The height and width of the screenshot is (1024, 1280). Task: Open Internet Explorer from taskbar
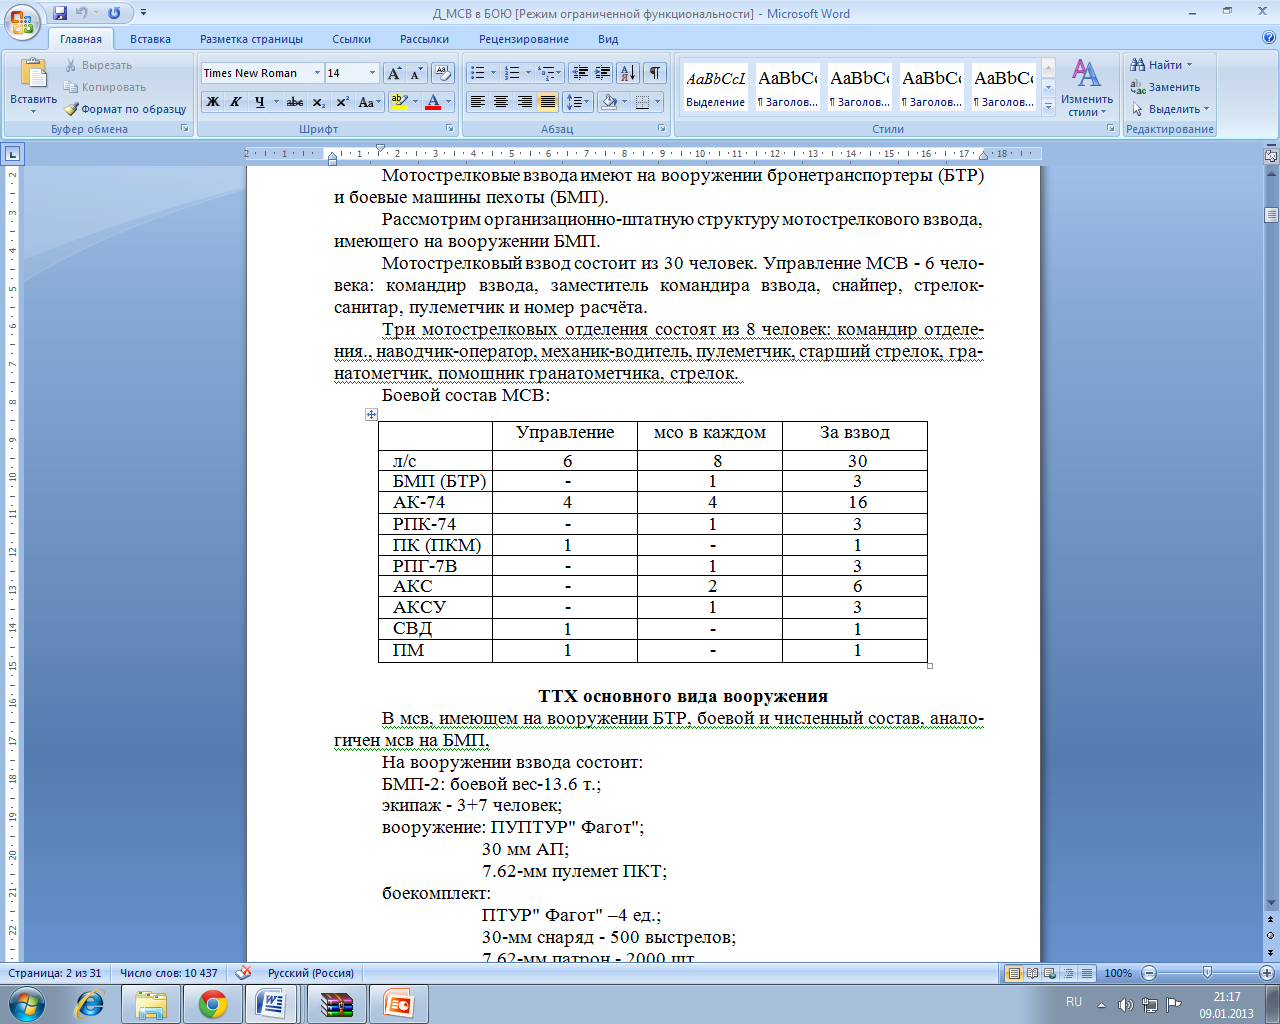point(89,1004)
